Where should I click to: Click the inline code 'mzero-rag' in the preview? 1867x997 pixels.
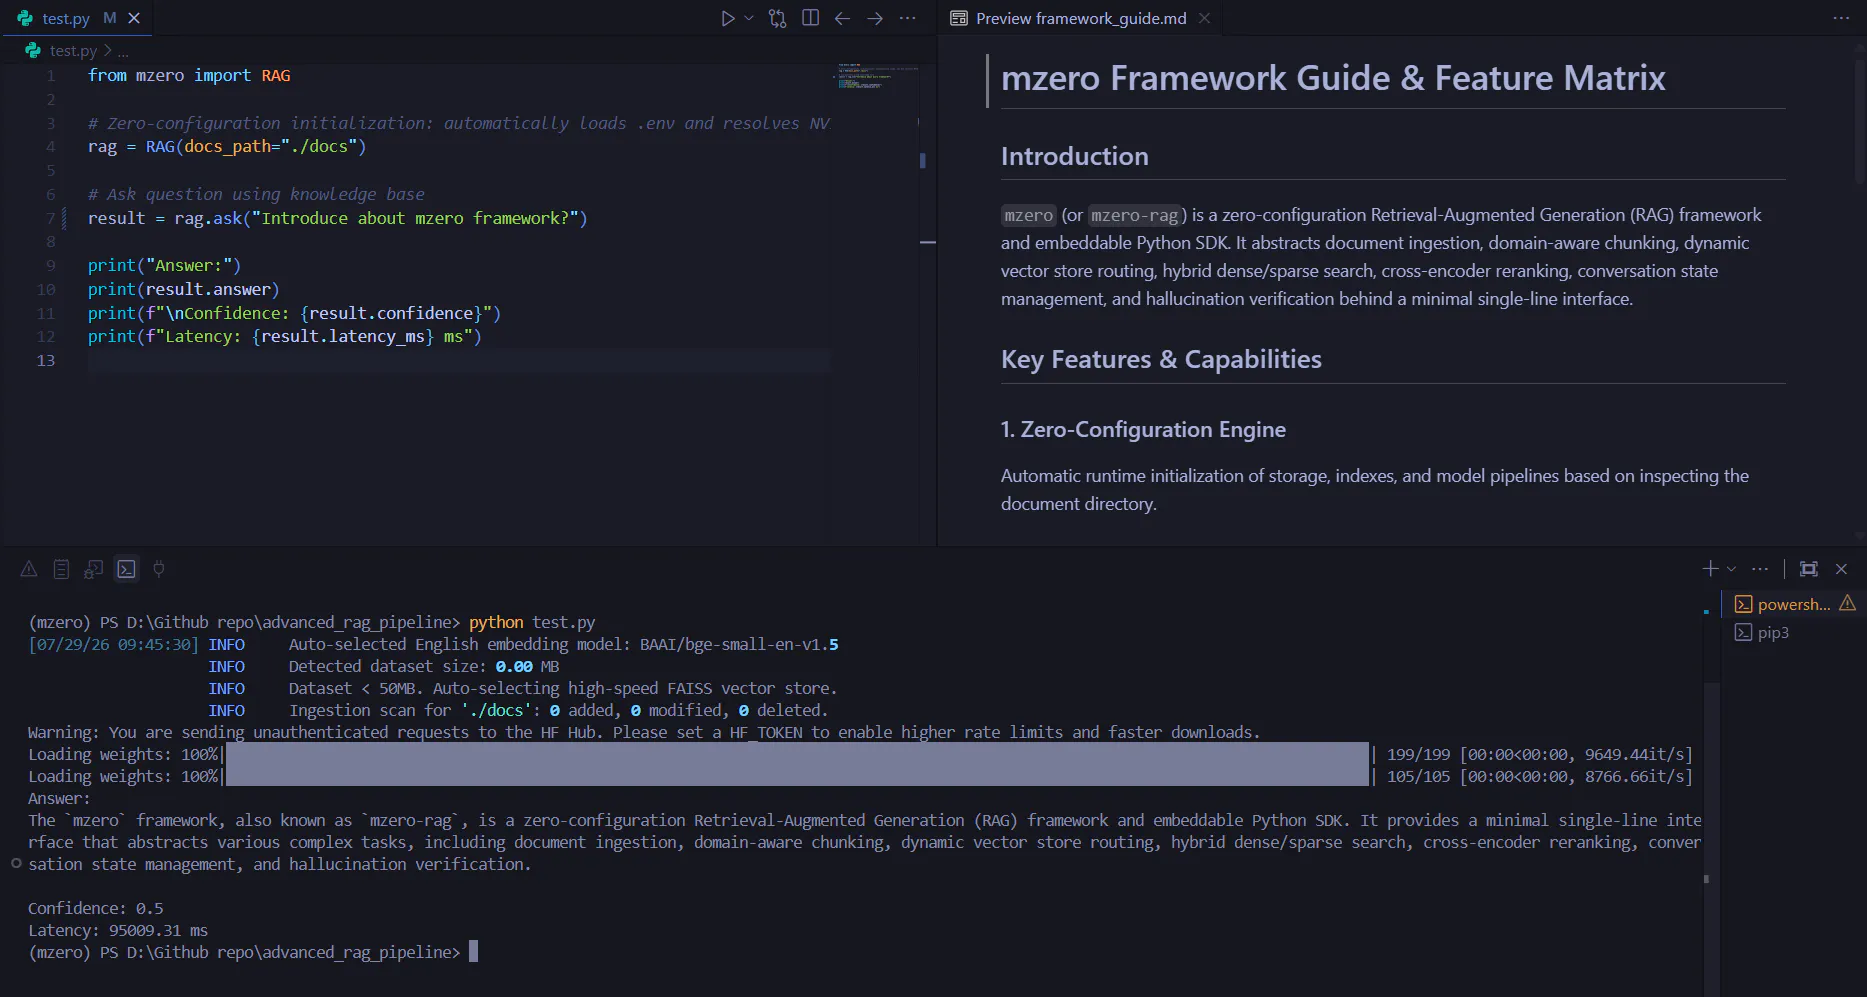pos(1134,215)
